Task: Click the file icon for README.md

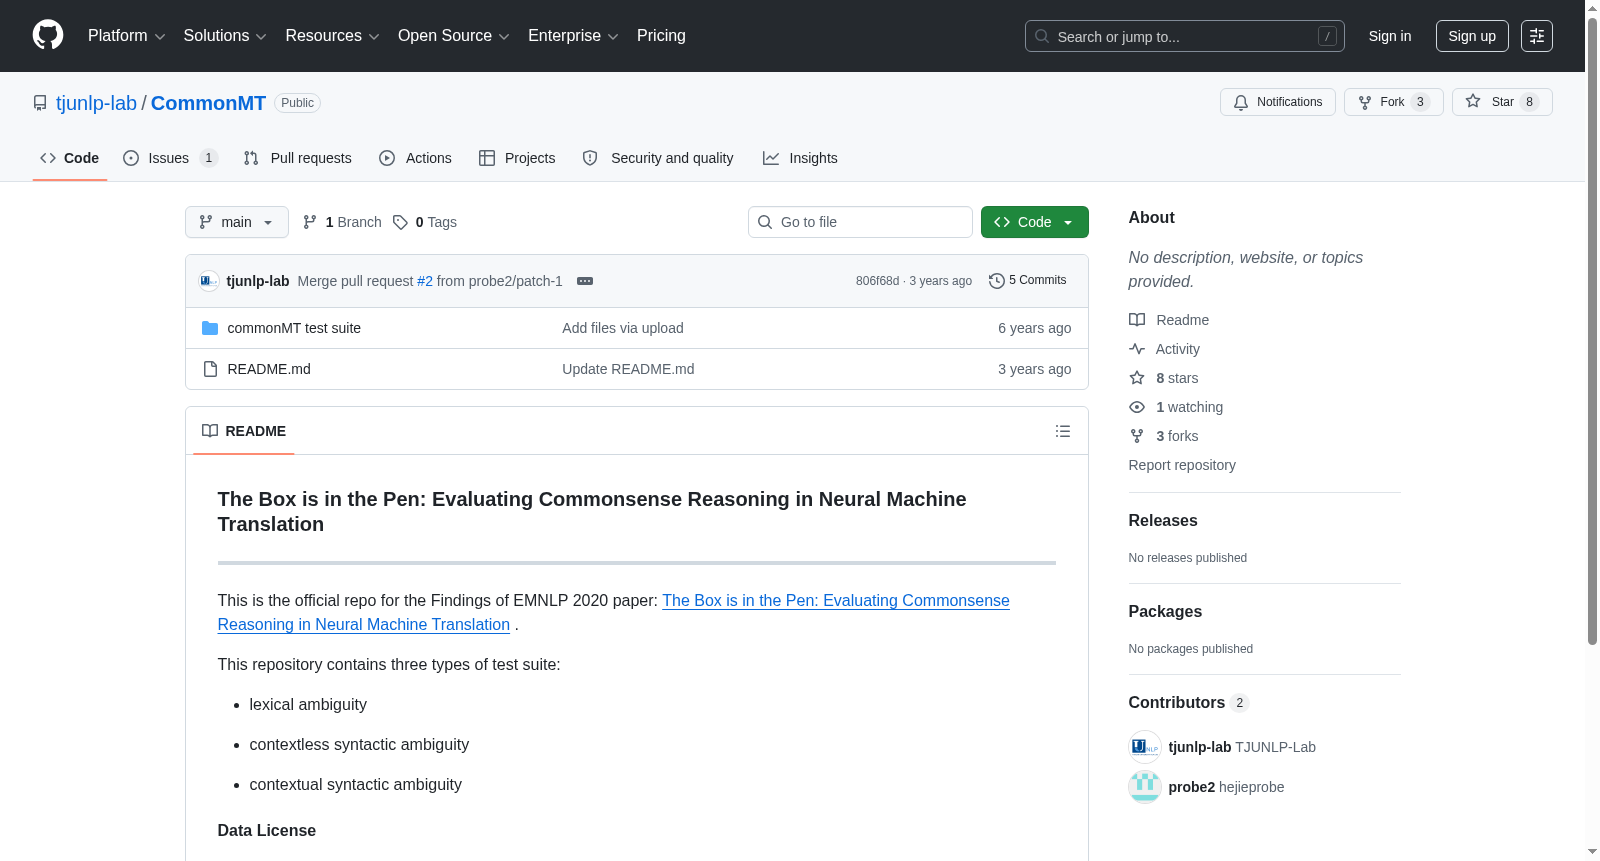Action: tap(210, 369)
